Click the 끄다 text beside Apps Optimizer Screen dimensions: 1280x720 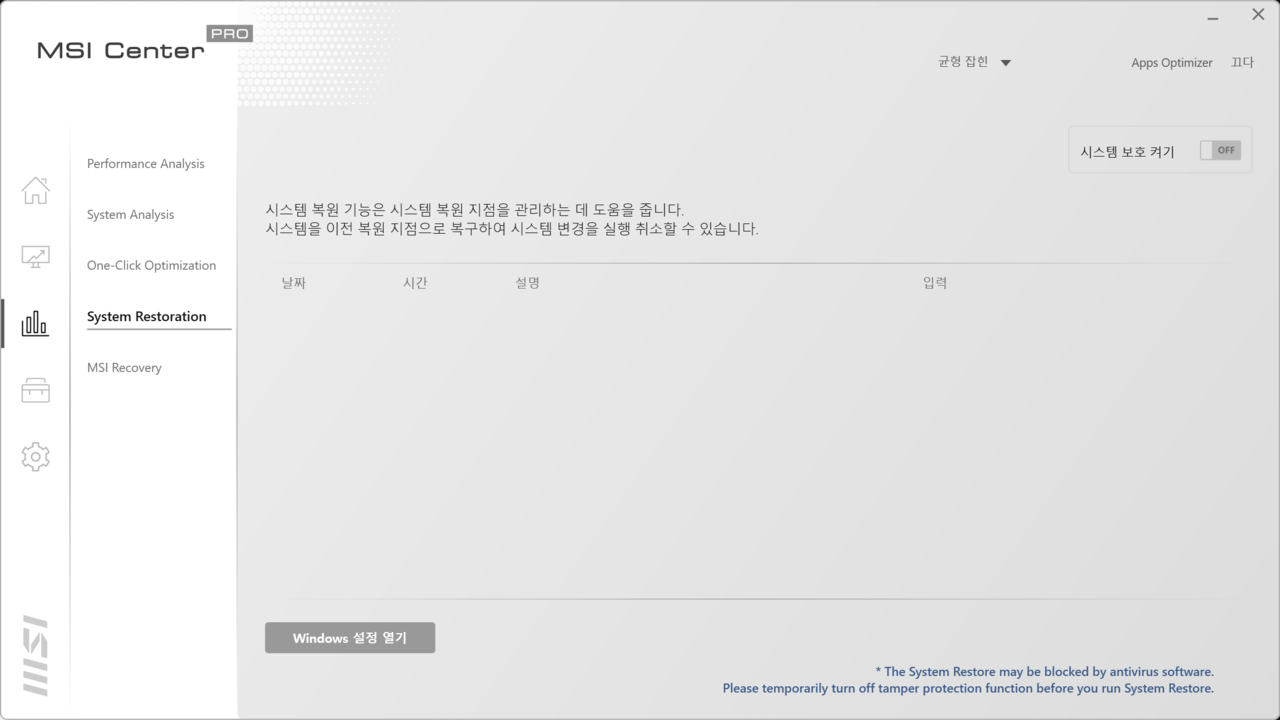pos(1242,63)
